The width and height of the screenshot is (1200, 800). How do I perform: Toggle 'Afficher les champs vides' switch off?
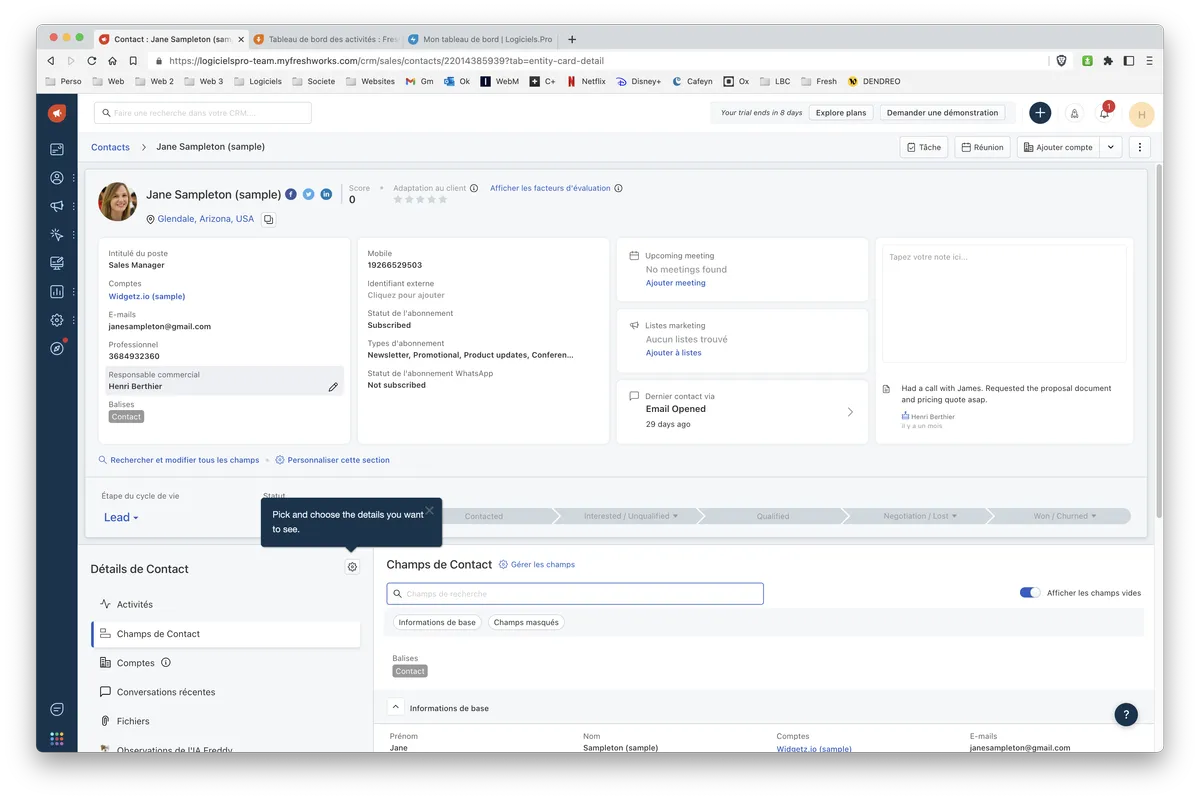[x=1029, y=593]
